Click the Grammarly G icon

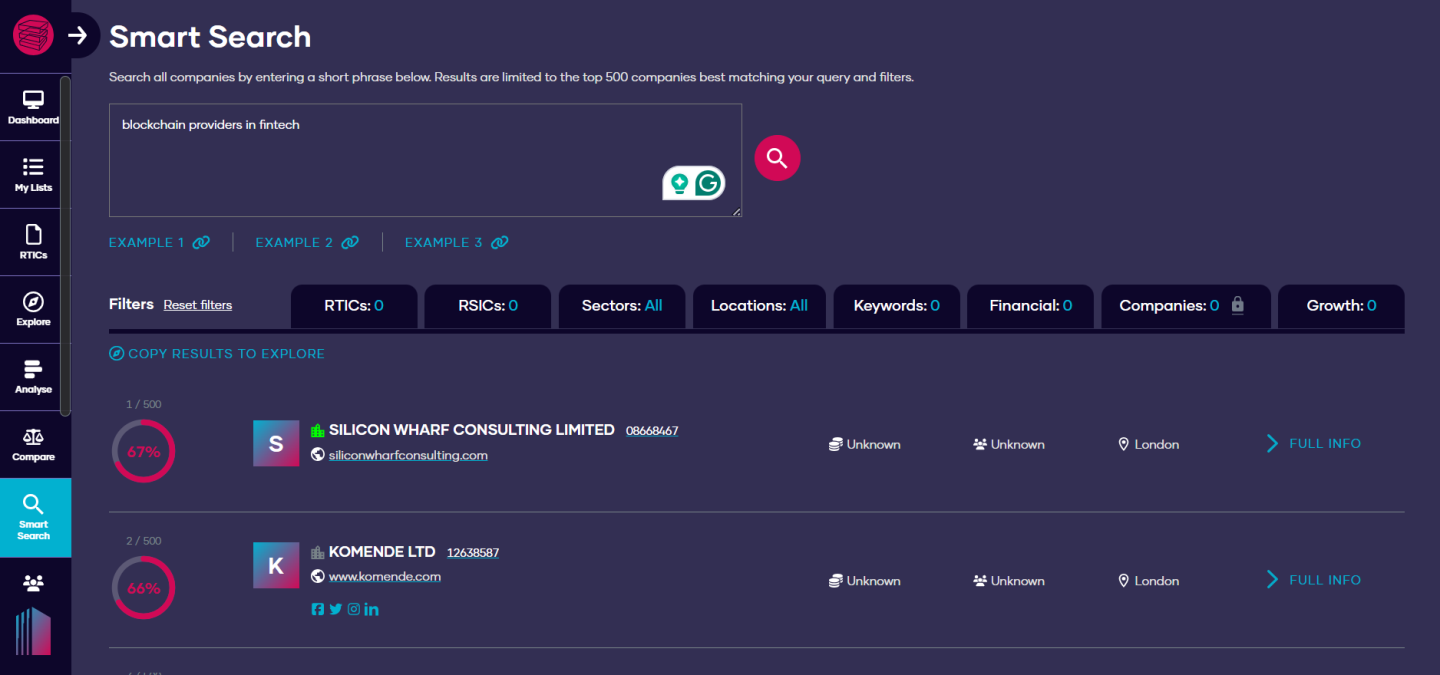pos(709,184)
